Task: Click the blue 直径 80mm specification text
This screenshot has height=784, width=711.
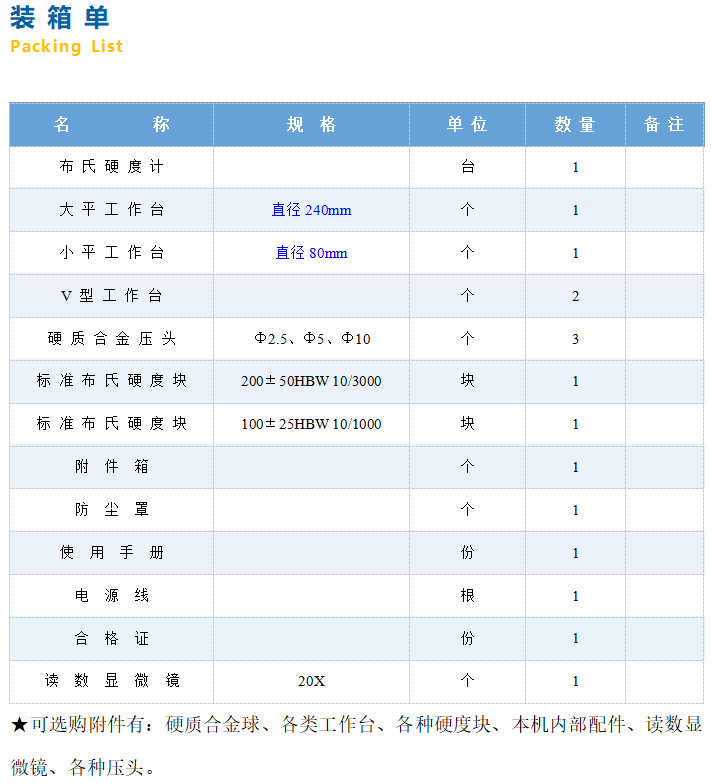Action: [311, 253]
